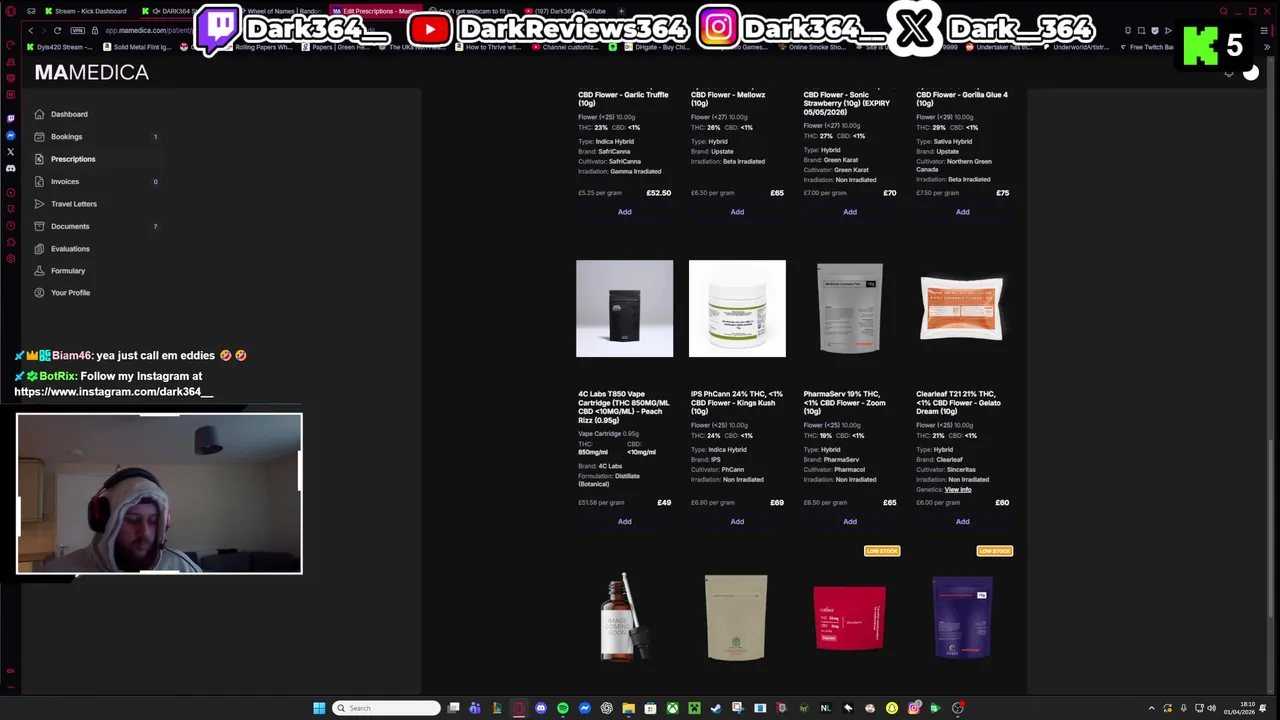Click the MAMEDICA logo

91,72
